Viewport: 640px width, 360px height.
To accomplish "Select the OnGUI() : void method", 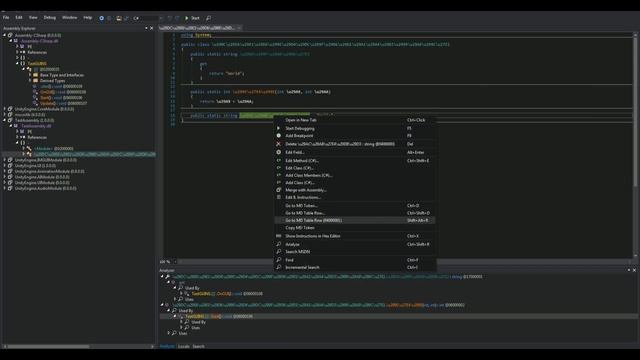I will (x=63, y=92).
